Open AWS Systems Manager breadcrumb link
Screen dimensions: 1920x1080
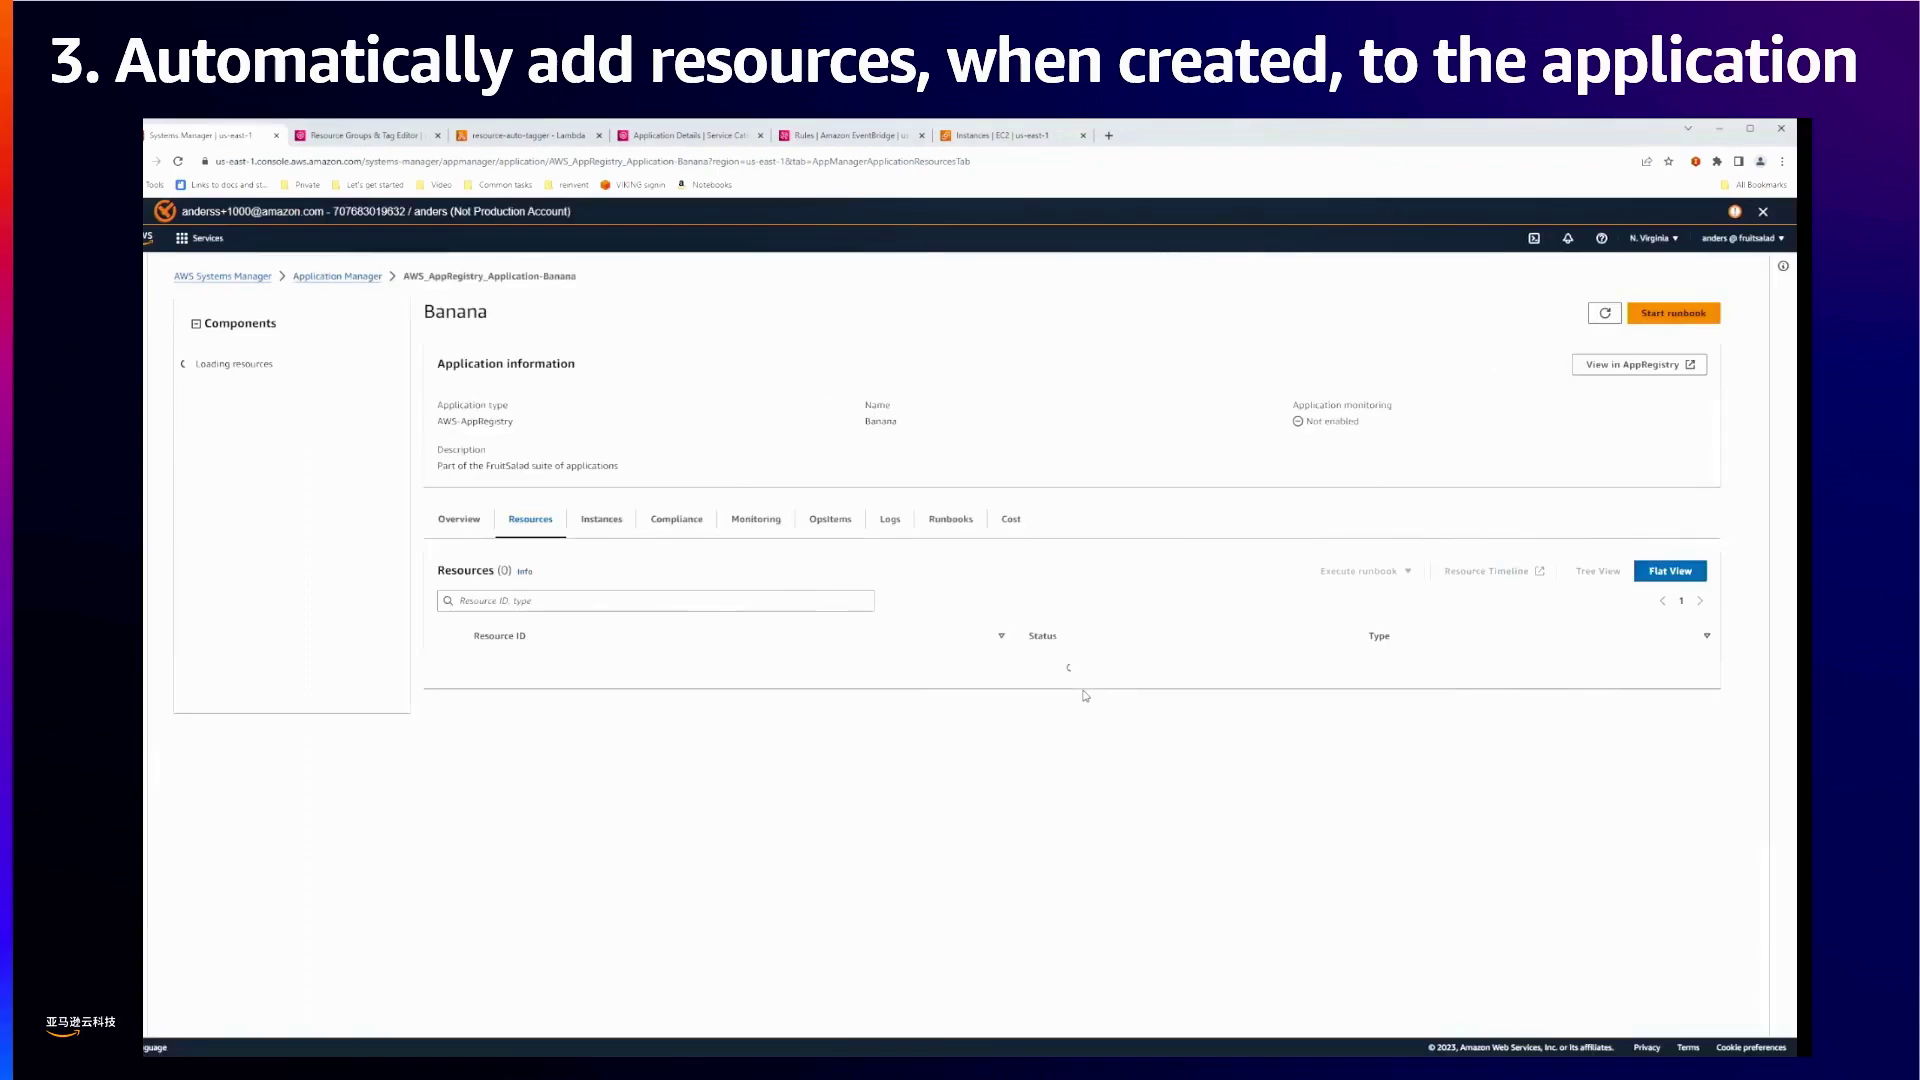pyautogui.click(x=222, y=276)
